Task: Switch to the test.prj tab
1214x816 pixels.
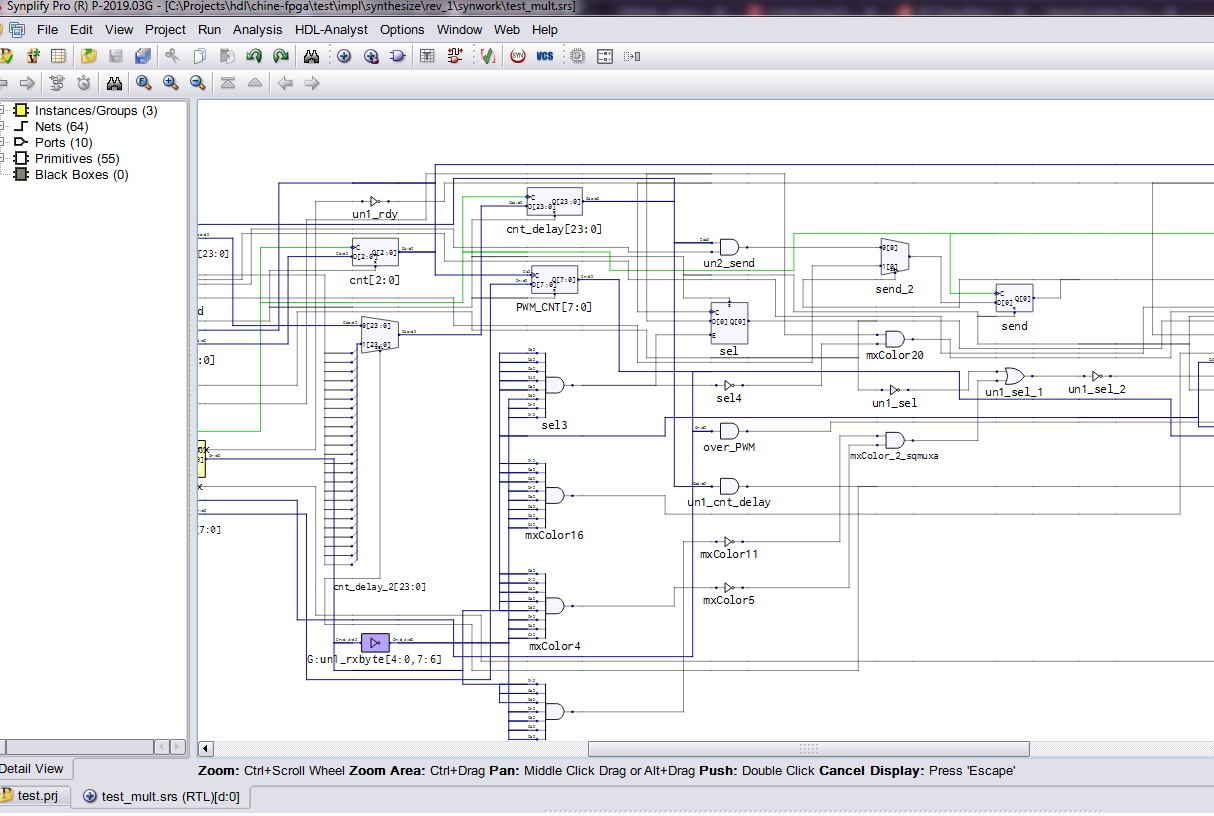Action: 38,796
